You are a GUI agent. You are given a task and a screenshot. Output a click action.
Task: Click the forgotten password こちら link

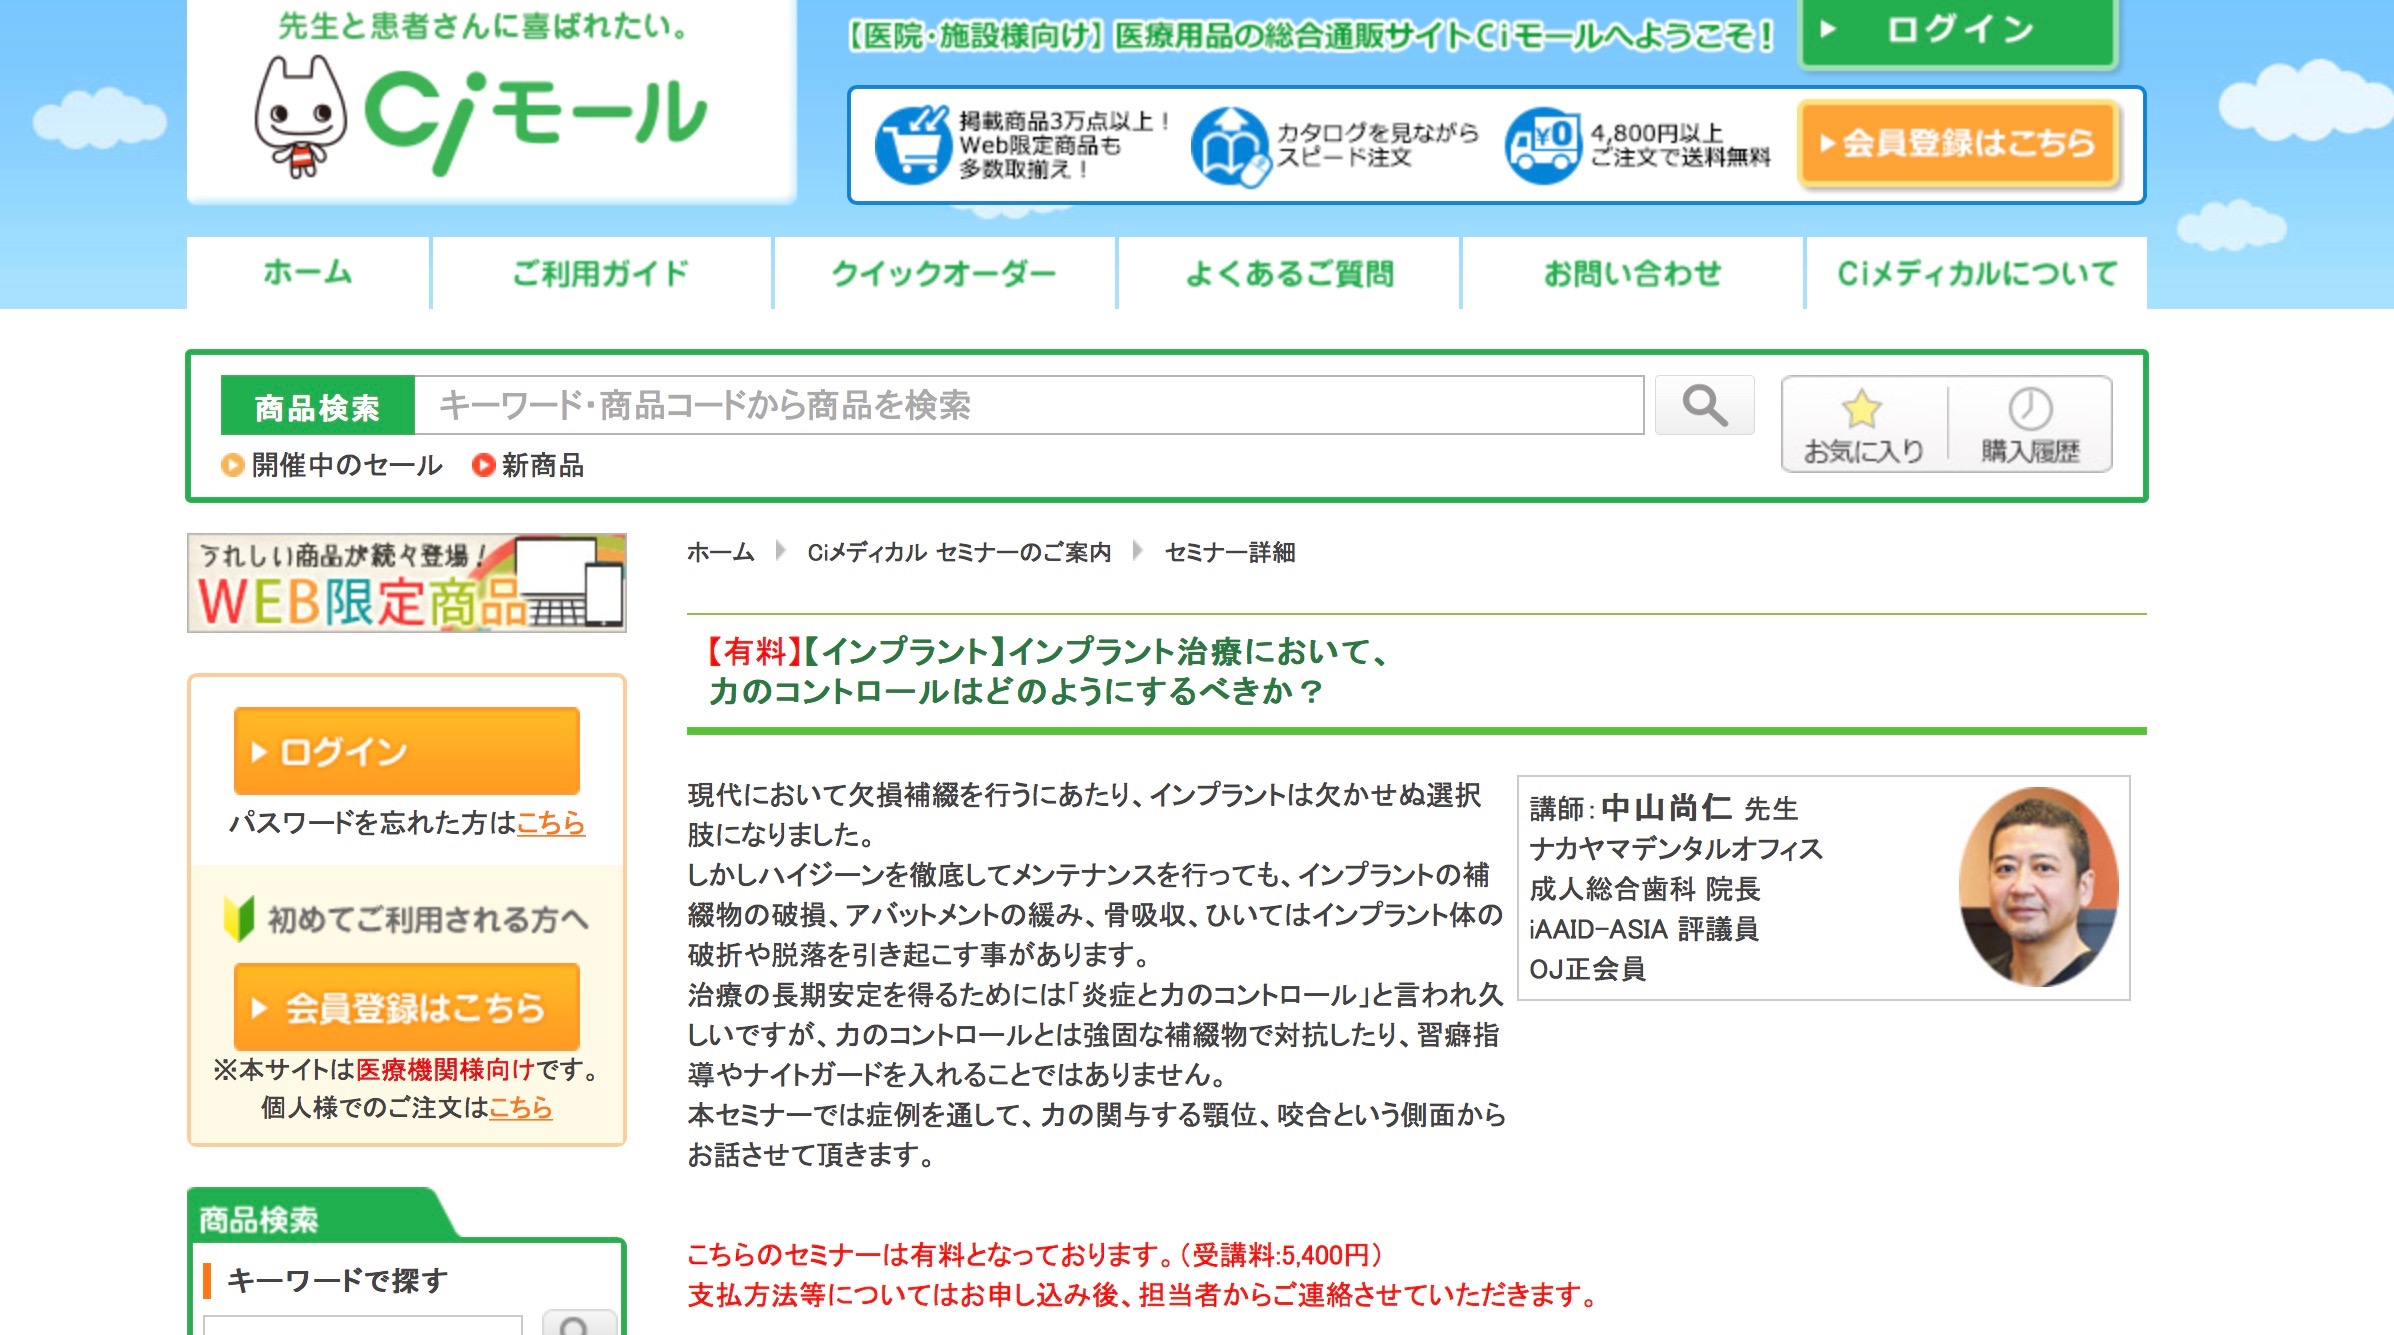click(551, 822)
